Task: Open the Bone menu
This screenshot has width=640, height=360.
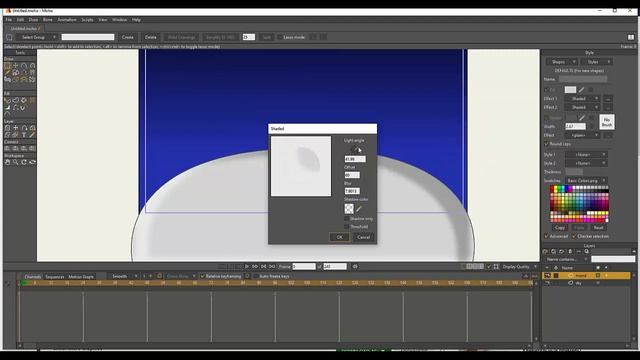Action: [48, 20]
